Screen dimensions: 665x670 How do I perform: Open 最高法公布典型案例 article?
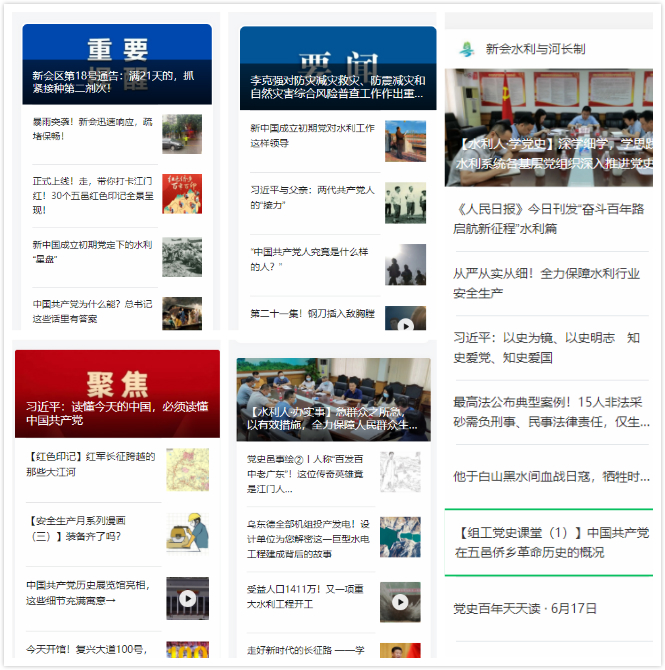click(x=548, y=411)
